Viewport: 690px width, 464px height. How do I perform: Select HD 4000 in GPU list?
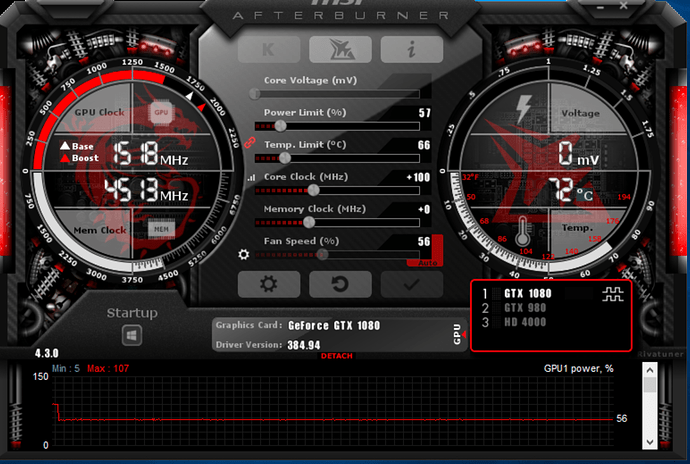(x=525, y=322)
